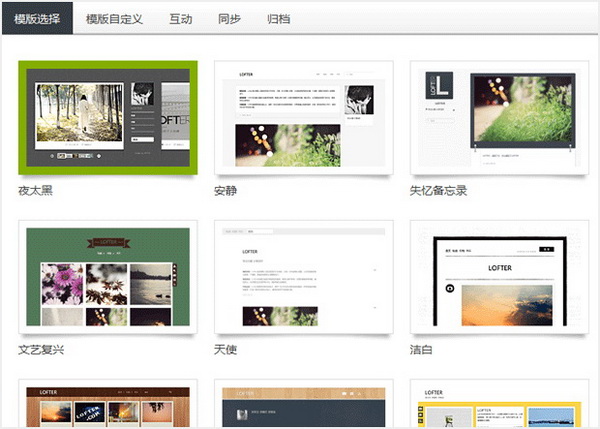
Task: Click the 夜太黑 template name label
Action: coord(35,191)
